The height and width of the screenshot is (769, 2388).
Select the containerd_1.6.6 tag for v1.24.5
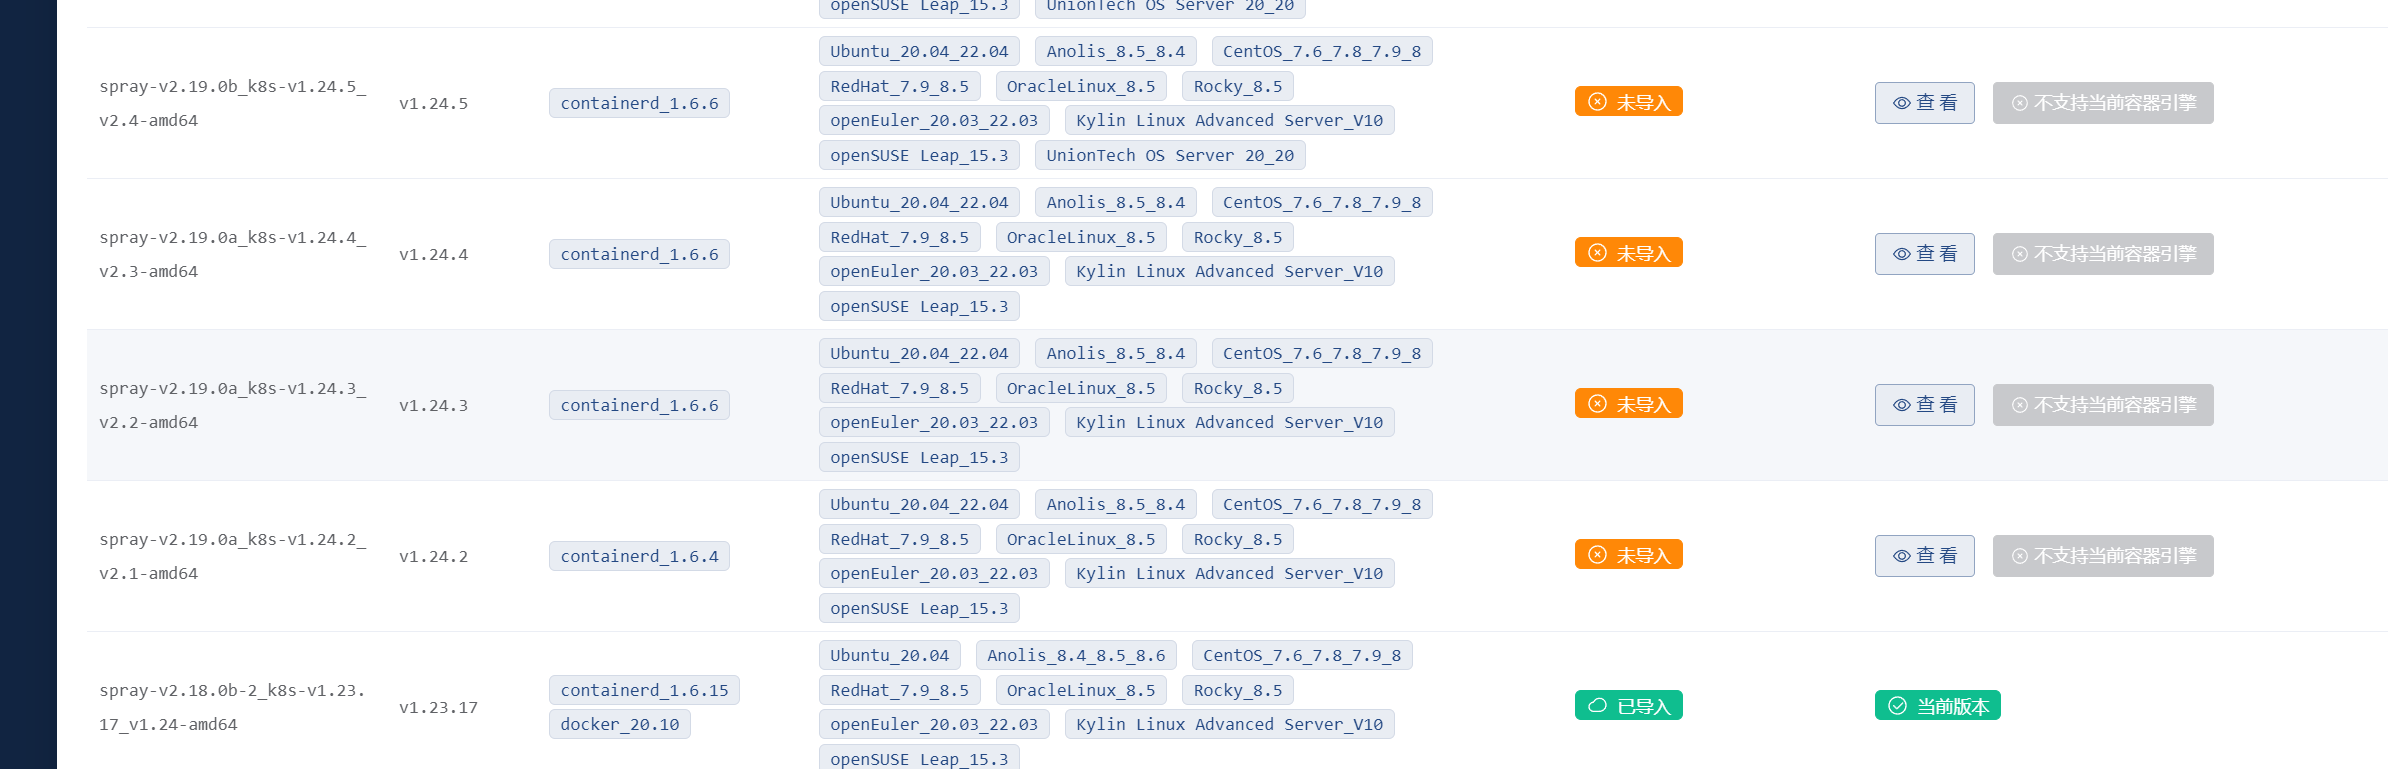(x=639, y=102)
